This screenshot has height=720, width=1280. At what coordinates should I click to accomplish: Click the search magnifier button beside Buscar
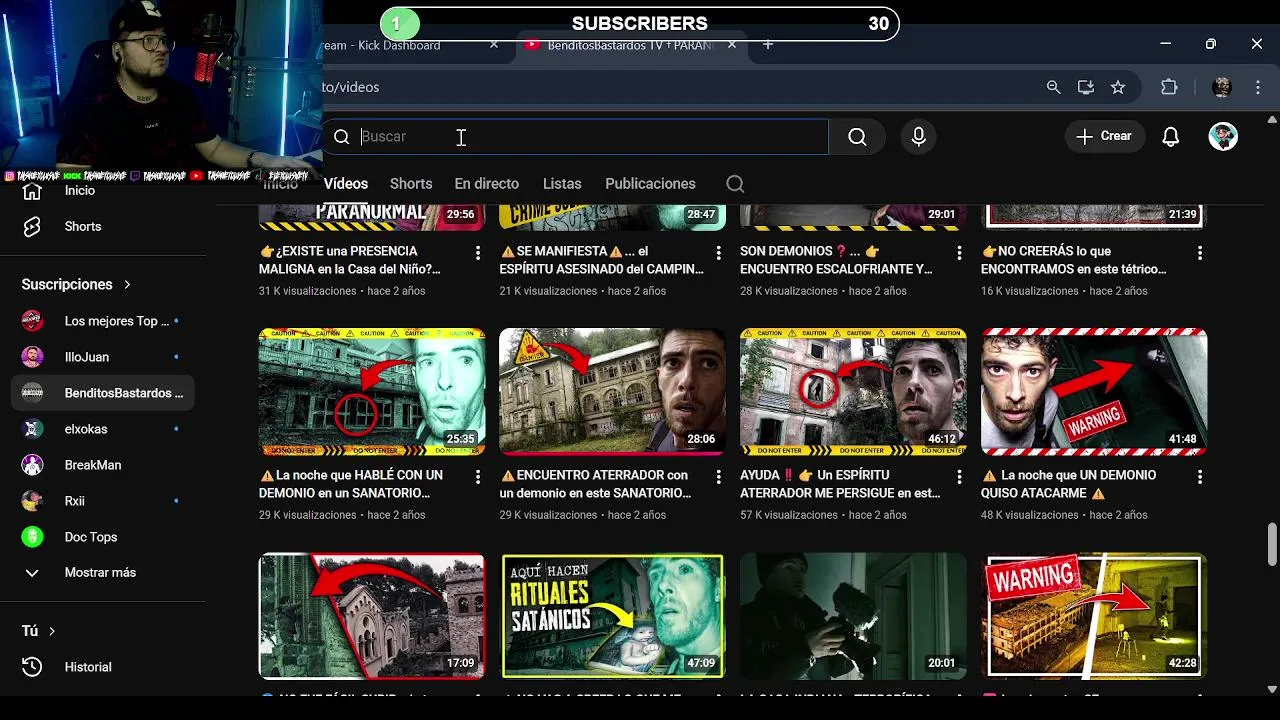857,137
